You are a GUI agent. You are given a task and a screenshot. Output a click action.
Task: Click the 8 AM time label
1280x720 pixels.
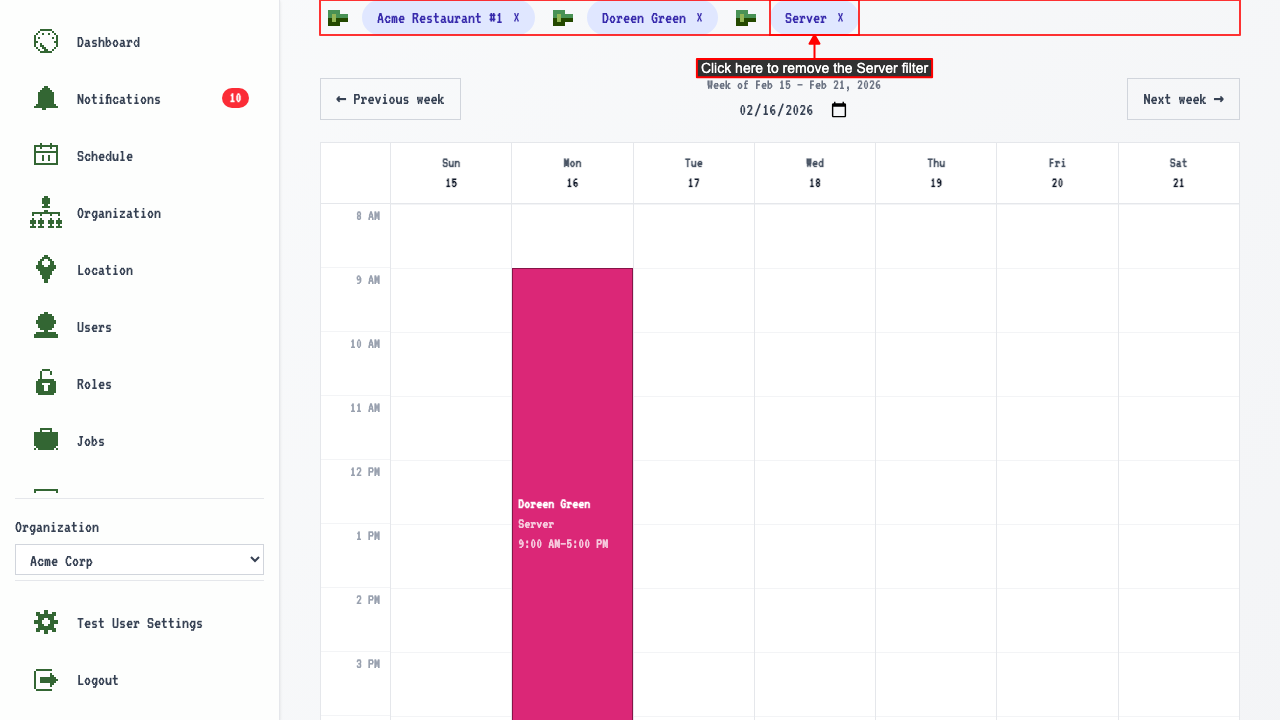click(x=368, y=216)
